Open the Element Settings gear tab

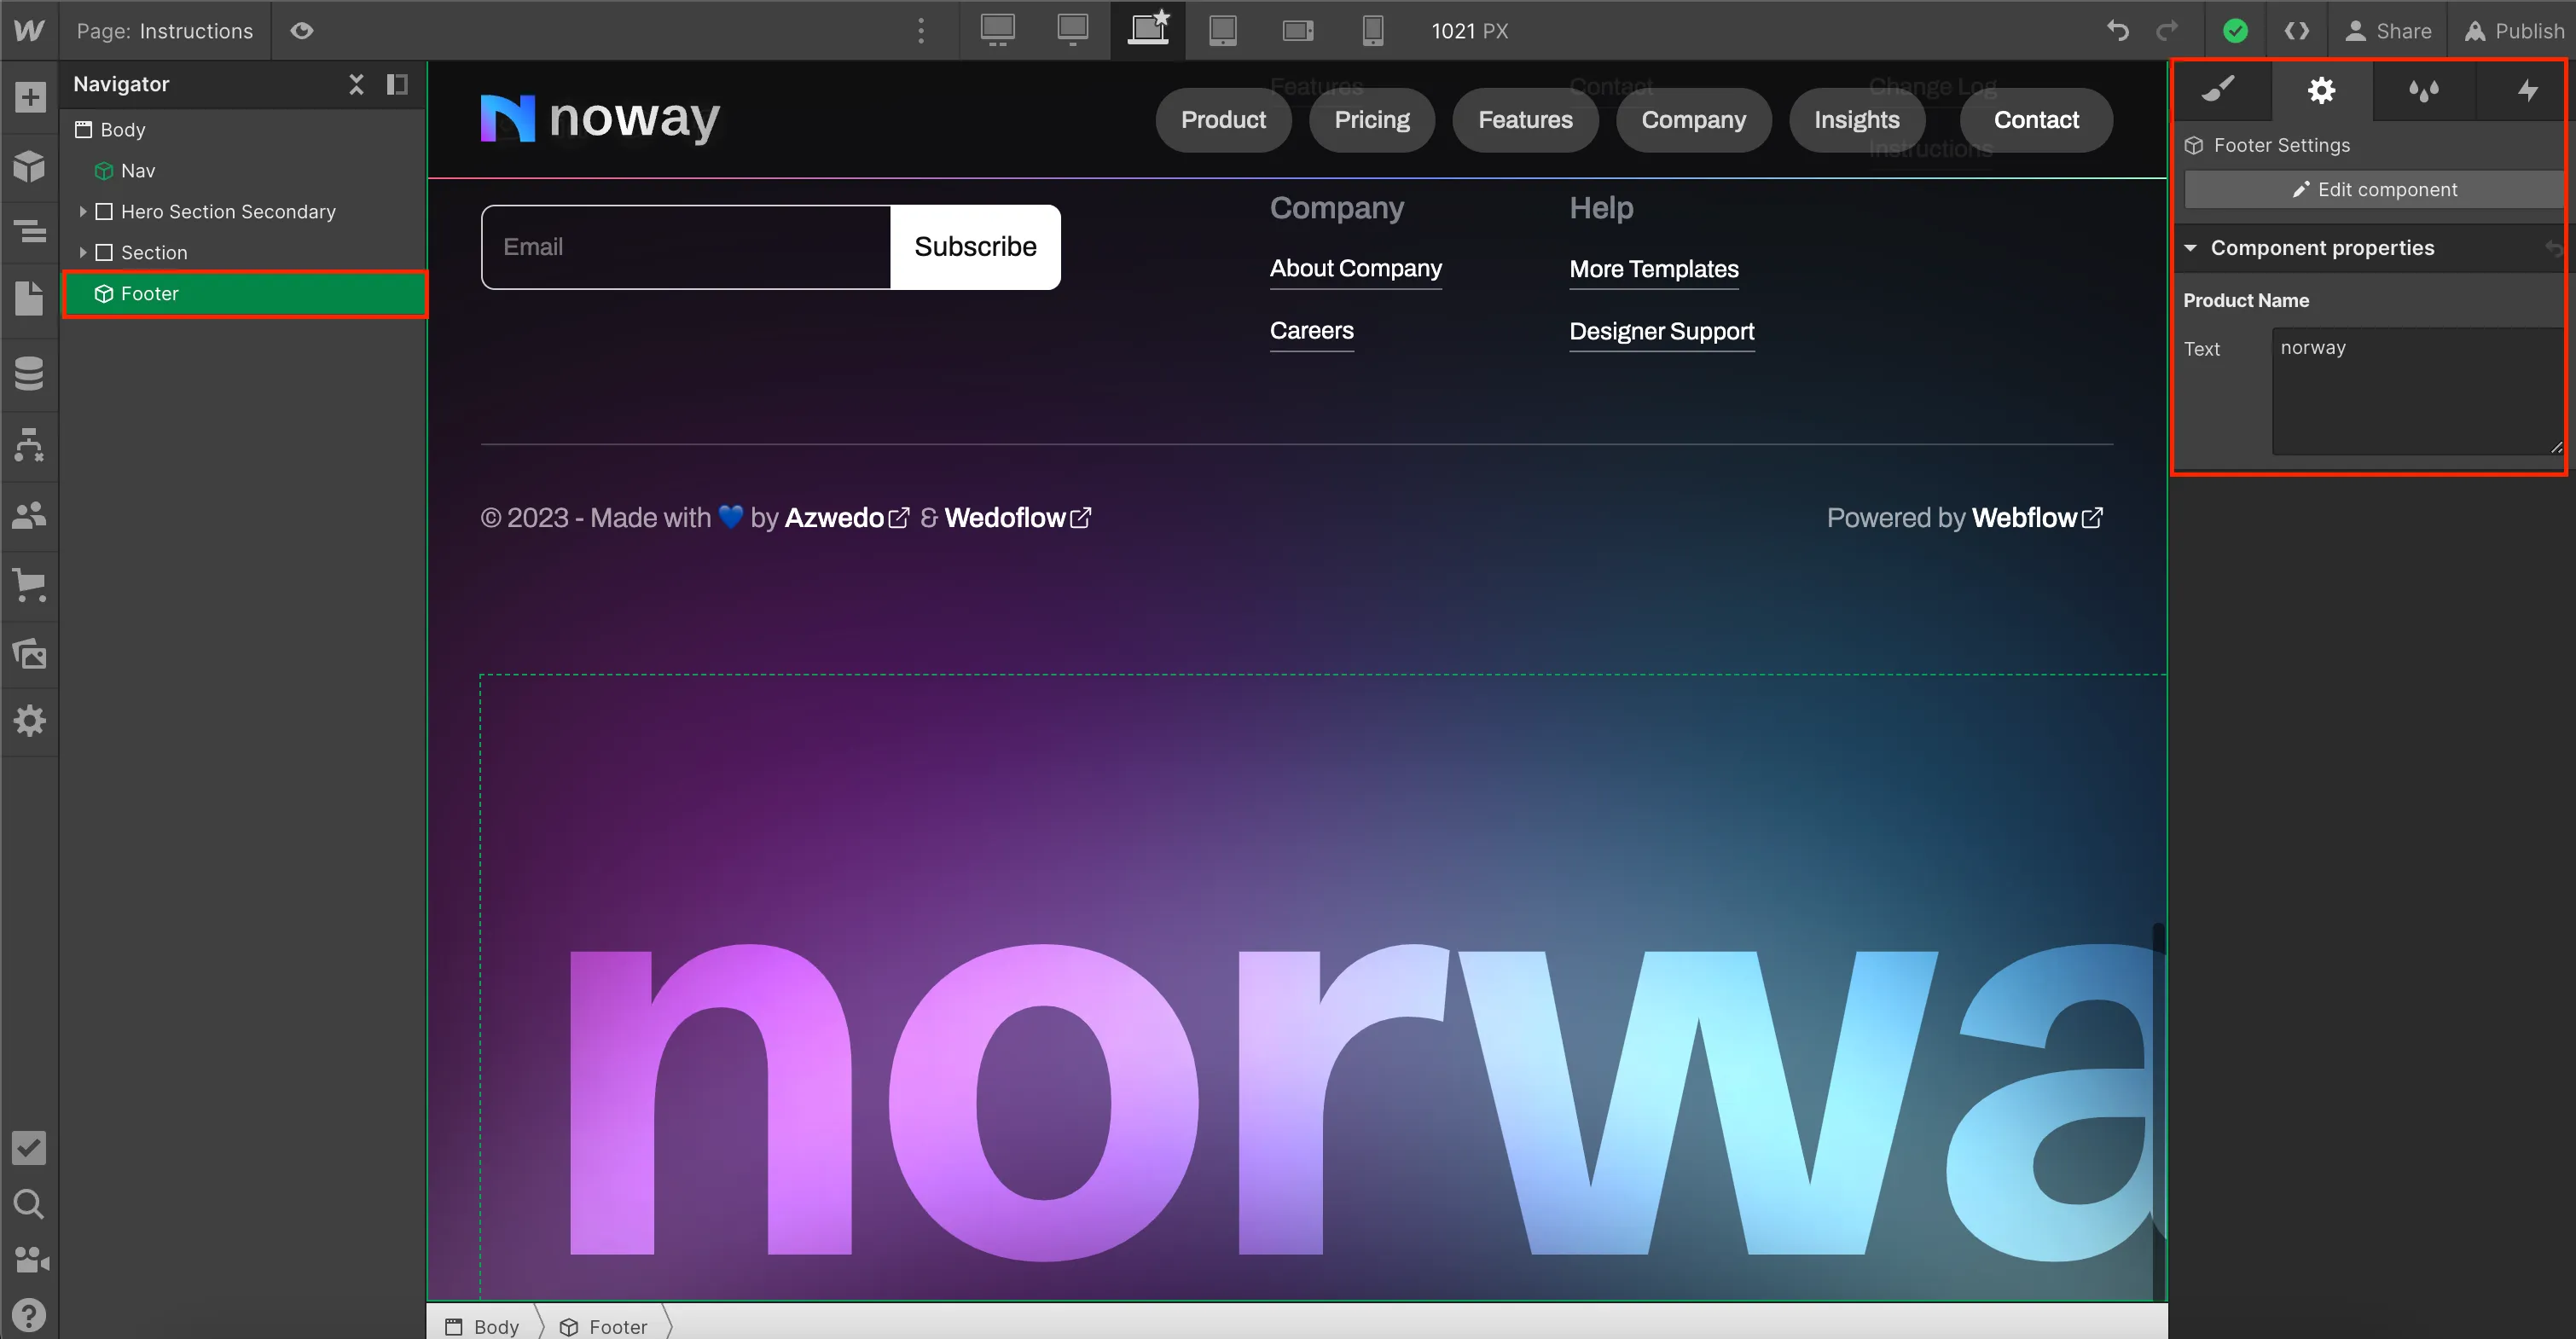[2321, 91]
